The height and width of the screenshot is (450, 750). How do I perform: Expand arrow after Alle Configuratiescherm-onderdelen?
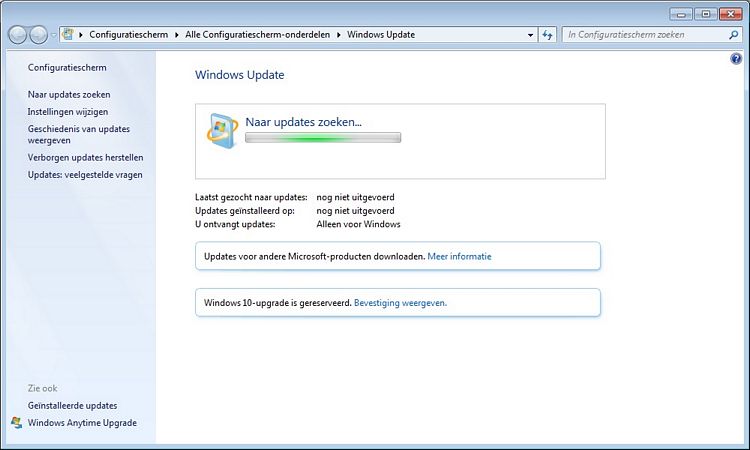coord(338,35)
